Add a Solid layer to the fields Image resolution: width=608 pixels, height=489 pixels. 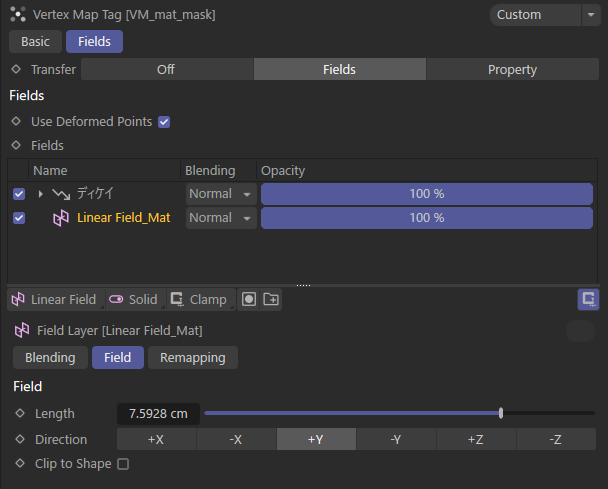pos(134,299)
